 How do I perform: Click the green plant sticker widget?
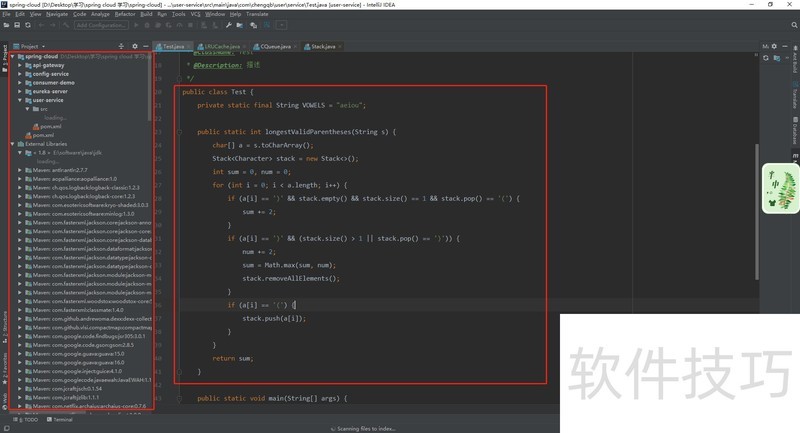coord(781,189)
